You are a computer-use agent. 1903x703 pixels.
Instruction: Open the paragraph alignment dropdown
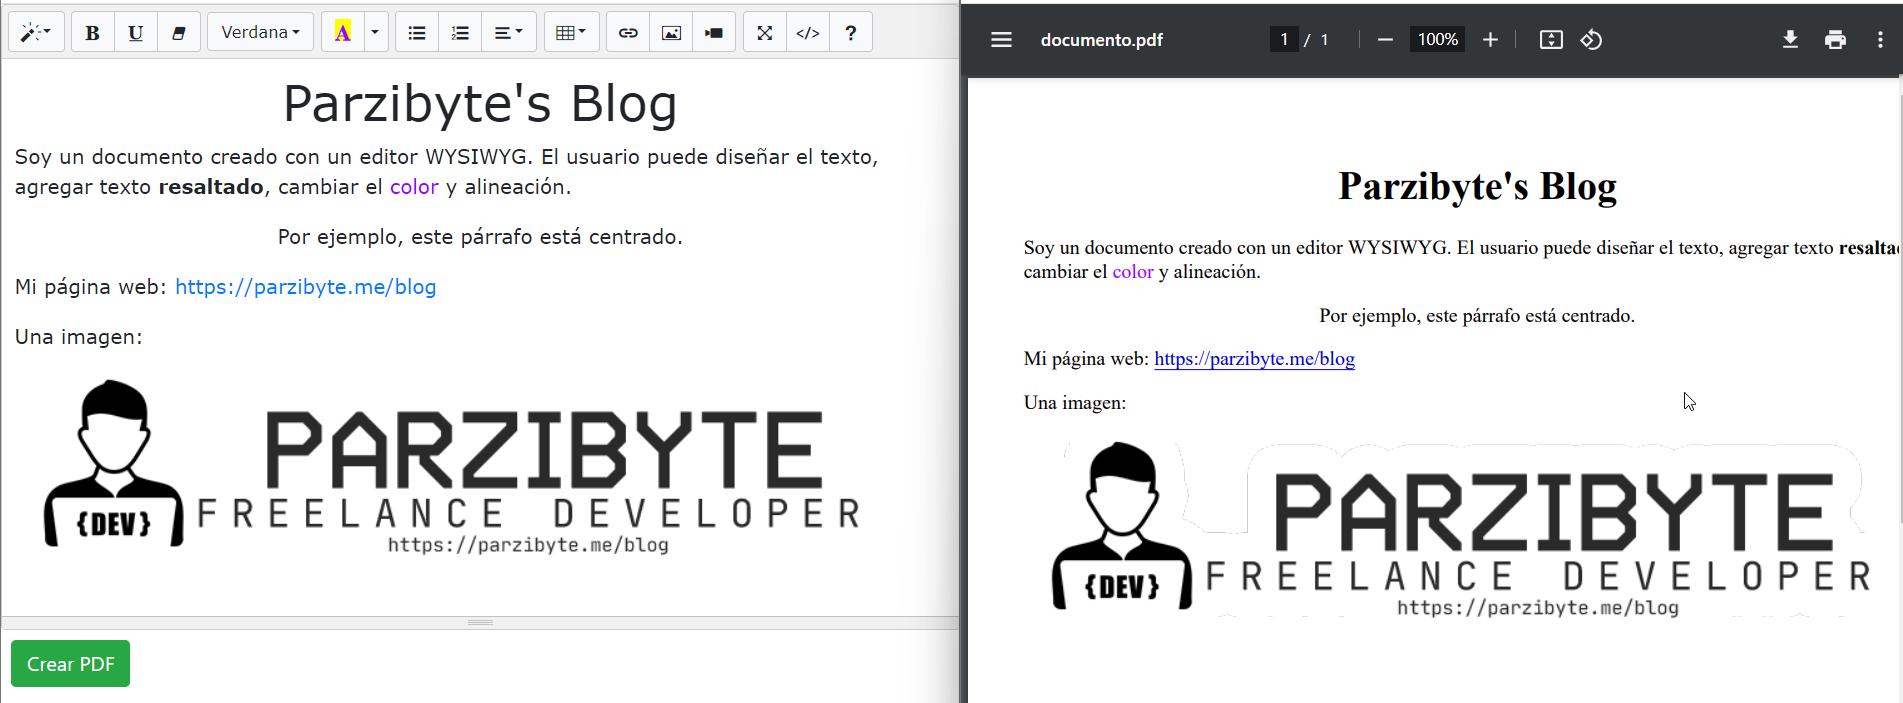click(509, 33)
